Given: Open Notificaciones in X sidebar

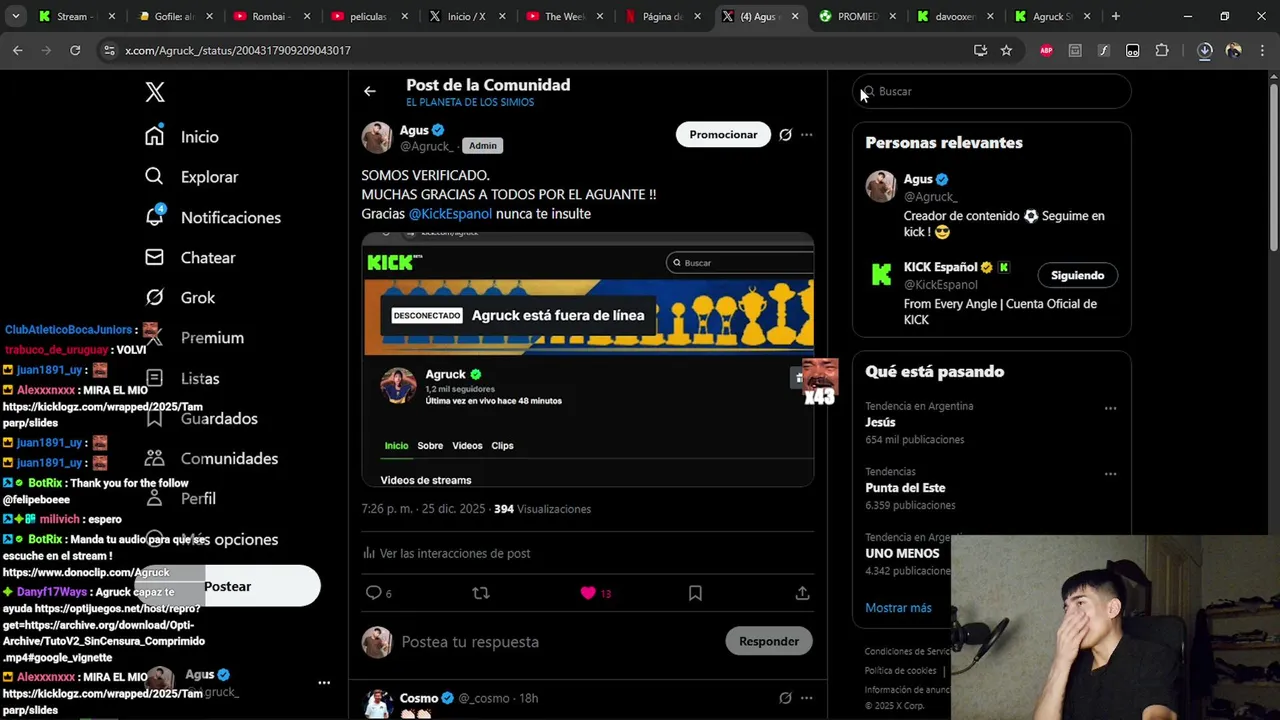Looking at the screenshot, I should click(213, 217).
